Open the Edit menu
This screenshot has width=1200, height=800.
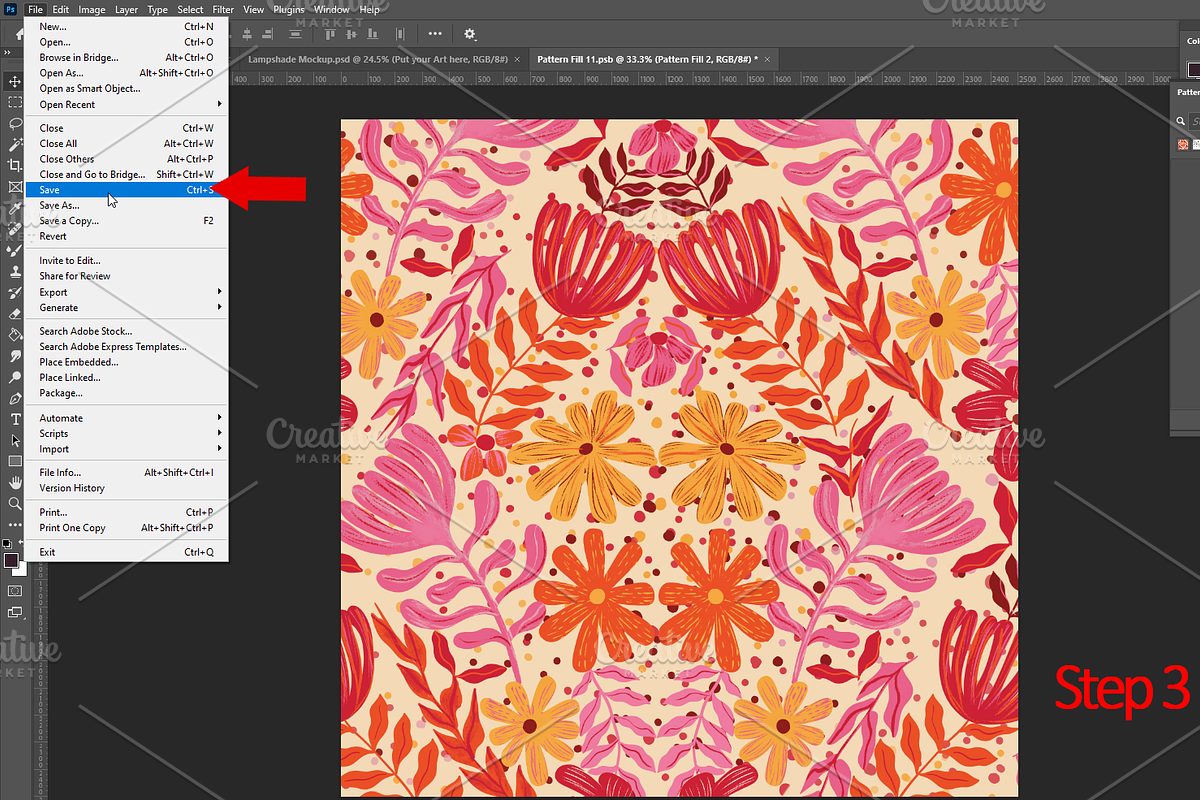(61, 9)
